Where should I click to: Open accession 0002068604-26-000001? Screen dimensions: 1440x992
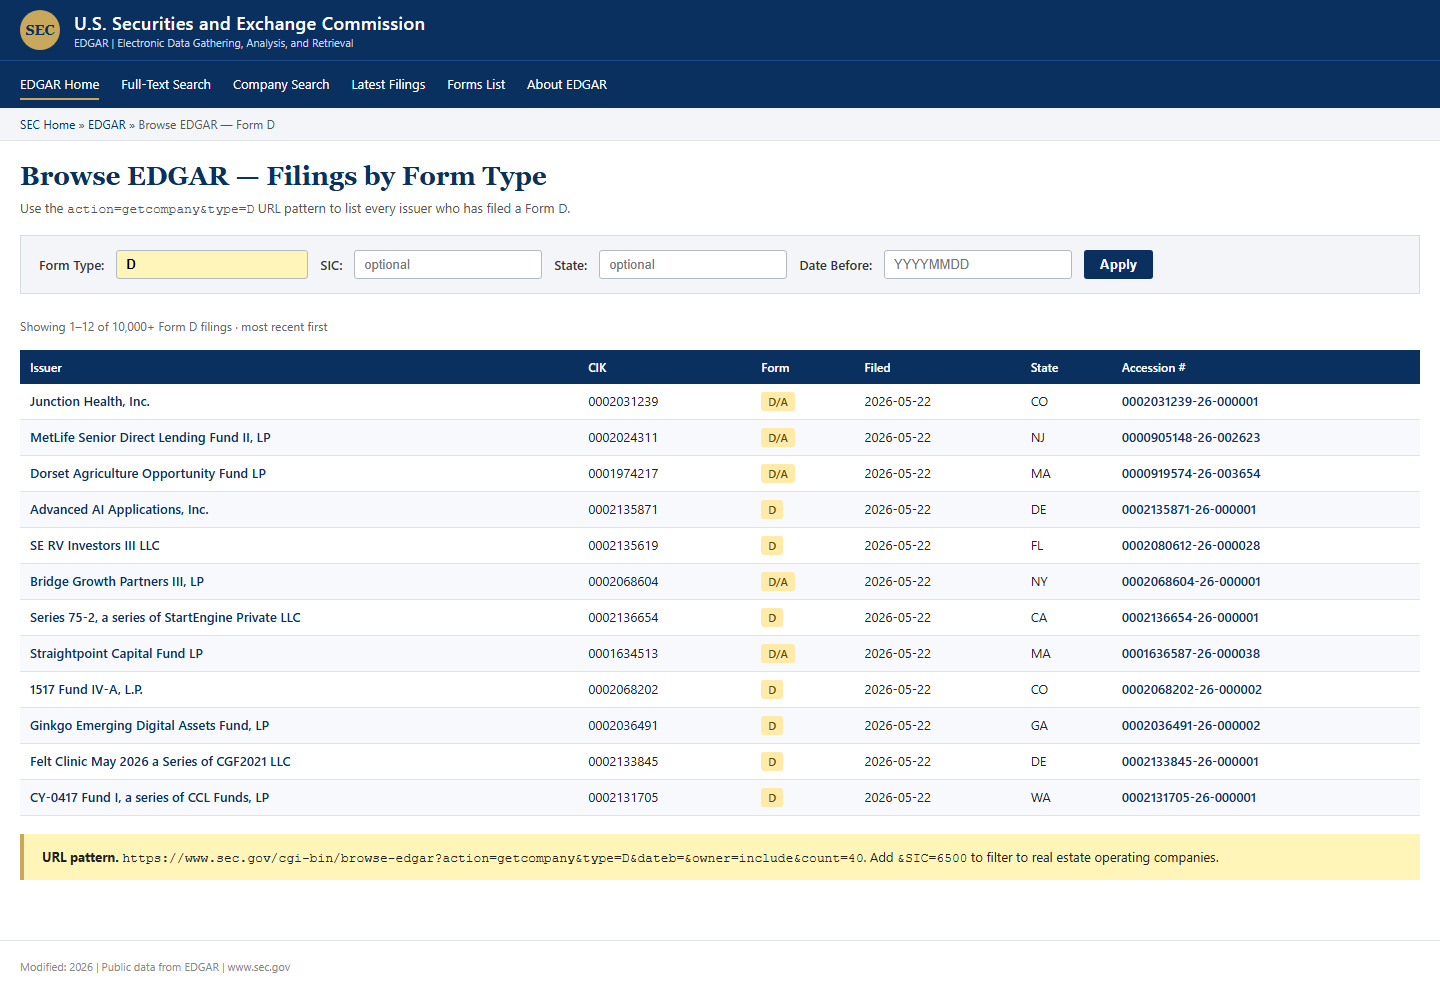[x=1191, y=582]
